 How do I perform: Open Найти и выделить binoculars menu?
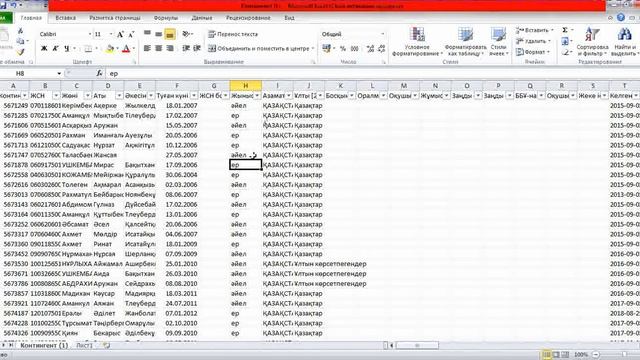click(624, 42)
